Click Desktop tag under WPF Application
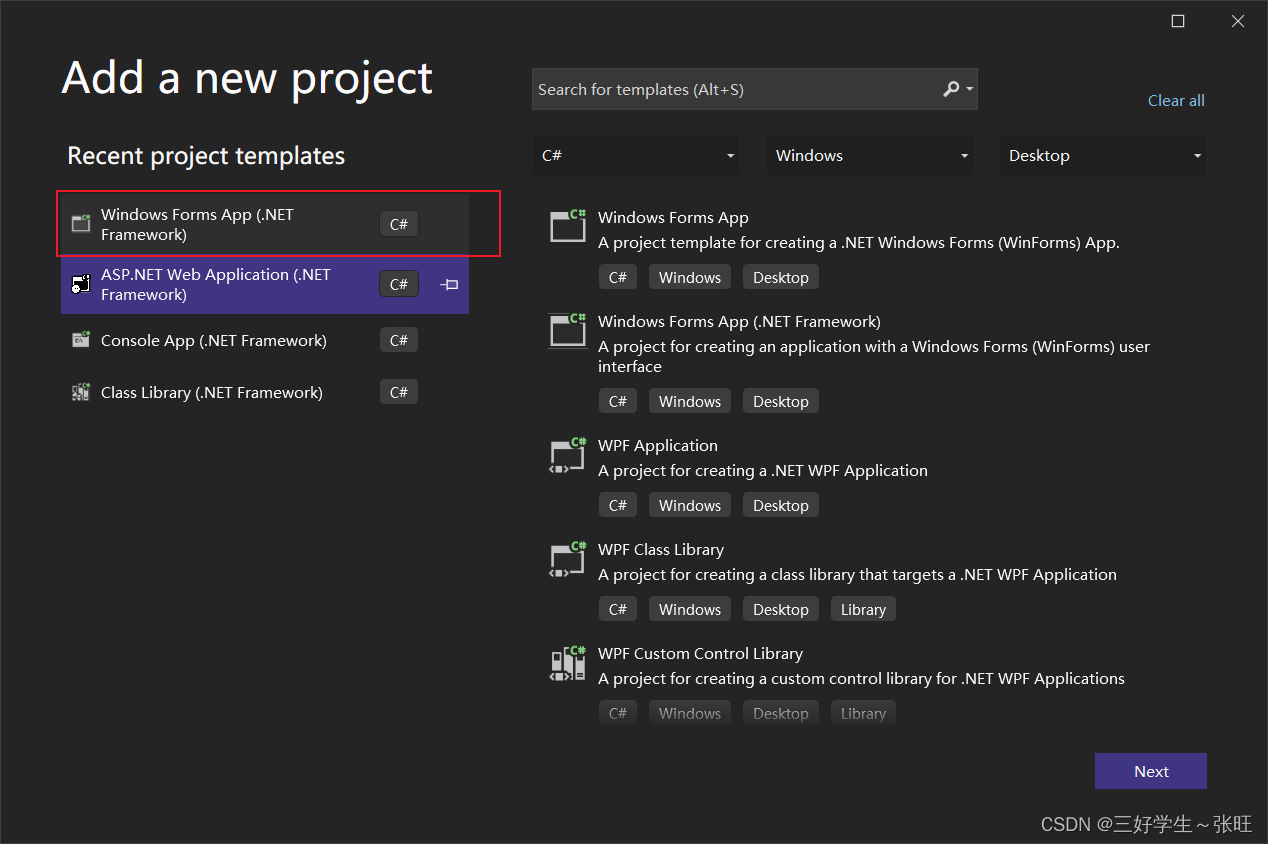 click(781, 505)
